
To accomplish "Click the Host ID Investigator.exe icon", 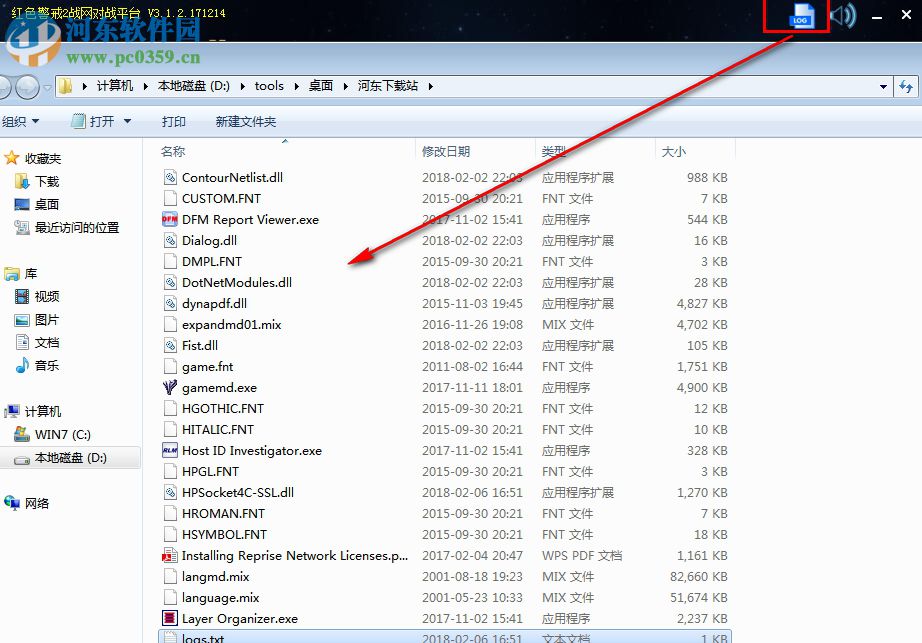I will click(170, 450).
